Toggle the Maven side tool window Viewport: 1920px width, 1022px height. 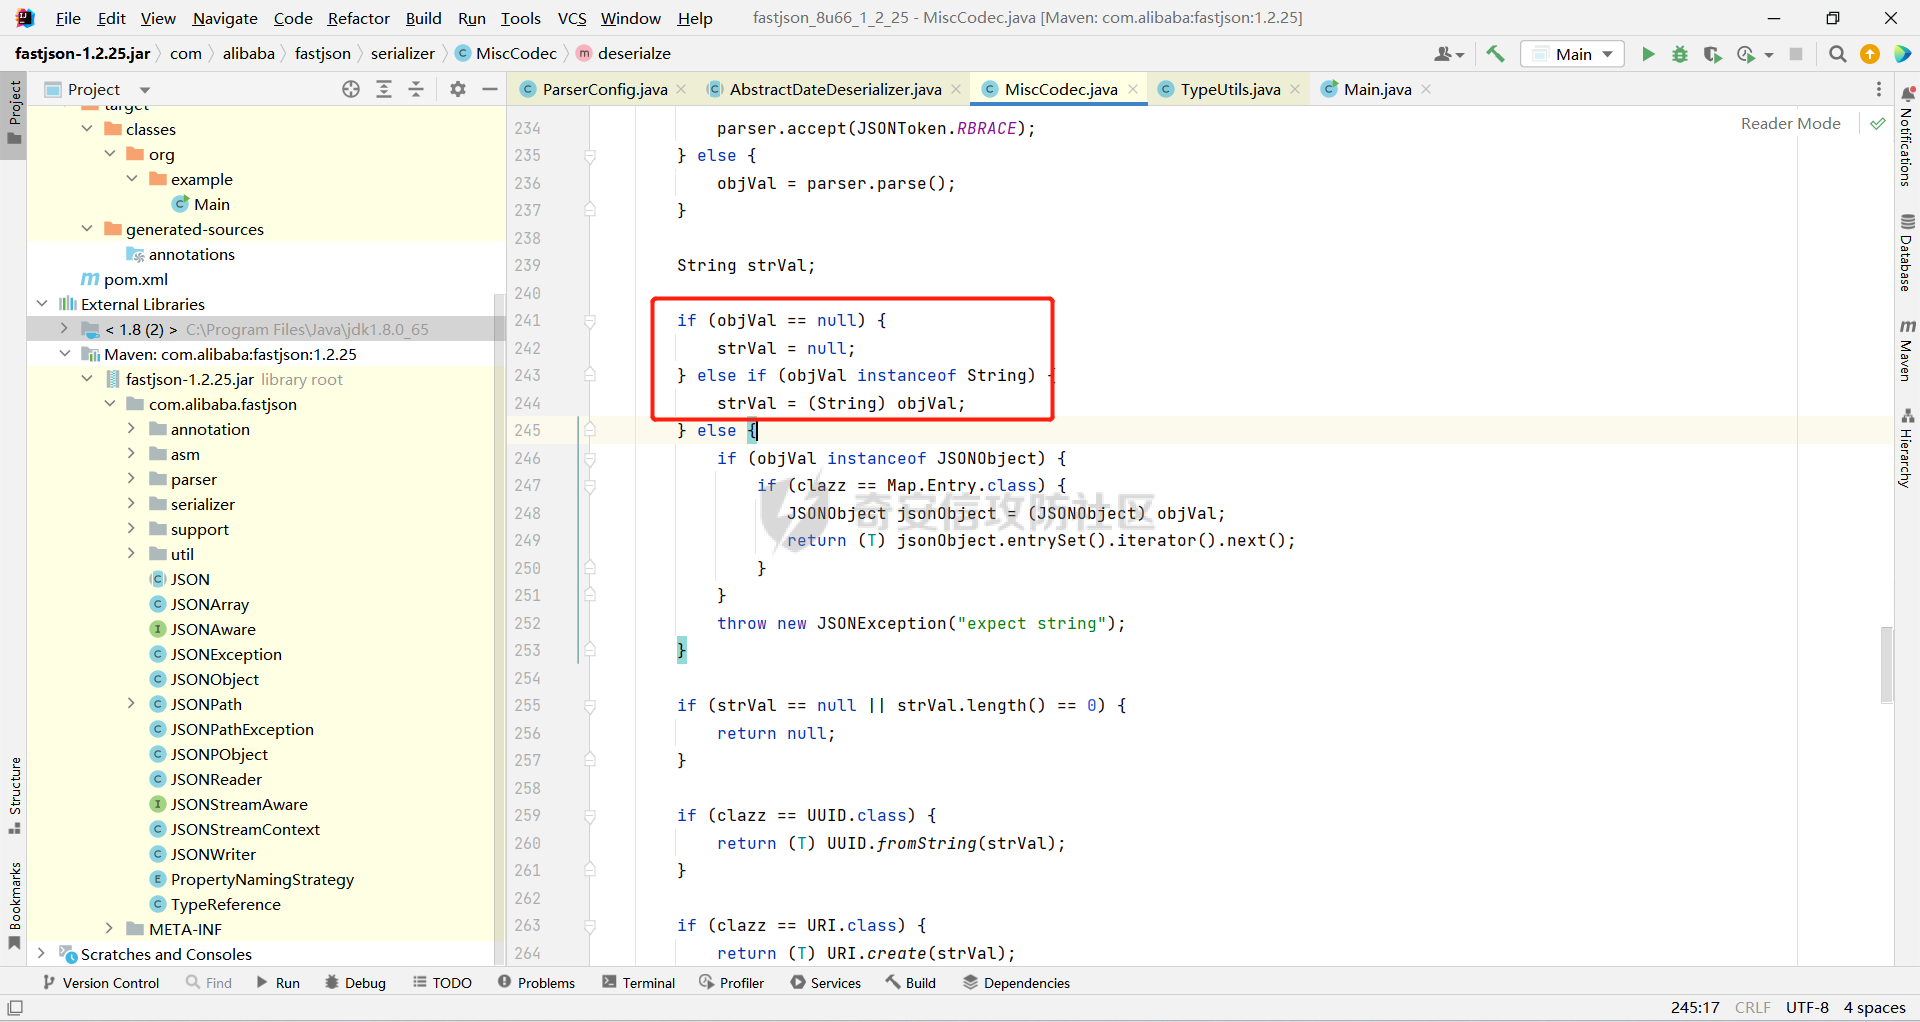[1907, 350]
